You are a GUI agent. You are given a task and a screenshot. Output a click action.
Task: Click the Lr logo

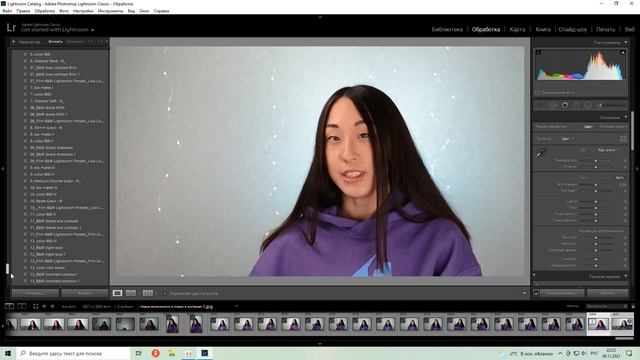tap(11, 28)
